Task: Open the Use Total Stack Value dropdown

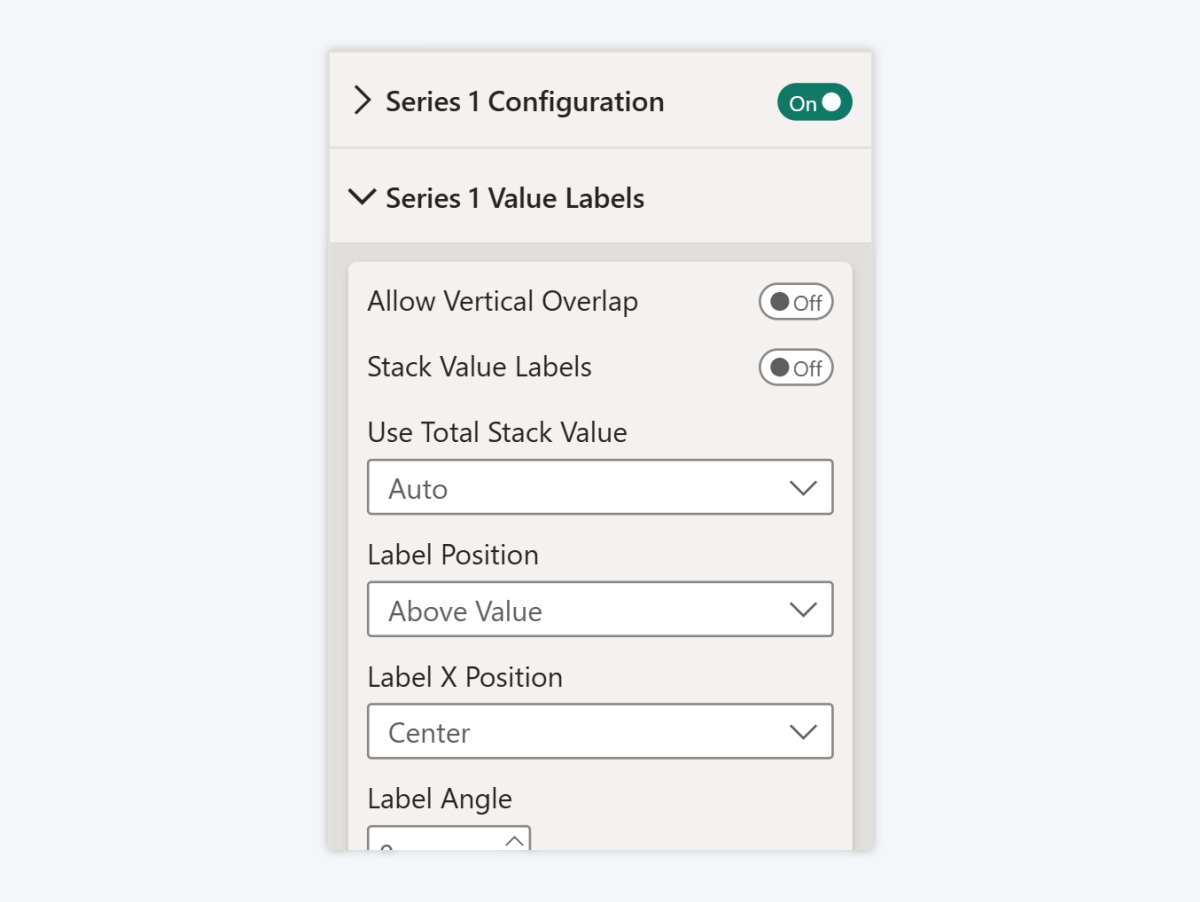Action: pos(600,487)
